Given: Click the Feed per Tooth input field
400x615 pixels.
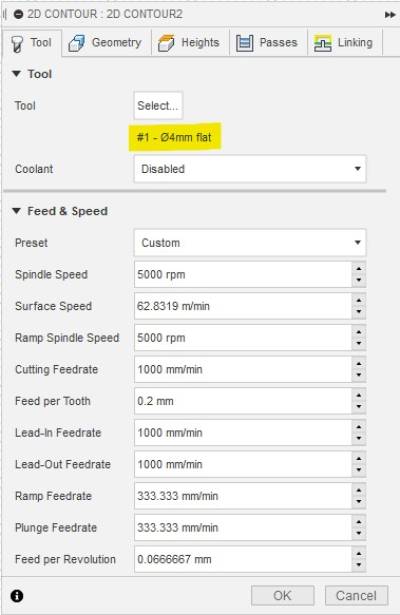Looking at the screenshot, I should (x=243, y=401).
